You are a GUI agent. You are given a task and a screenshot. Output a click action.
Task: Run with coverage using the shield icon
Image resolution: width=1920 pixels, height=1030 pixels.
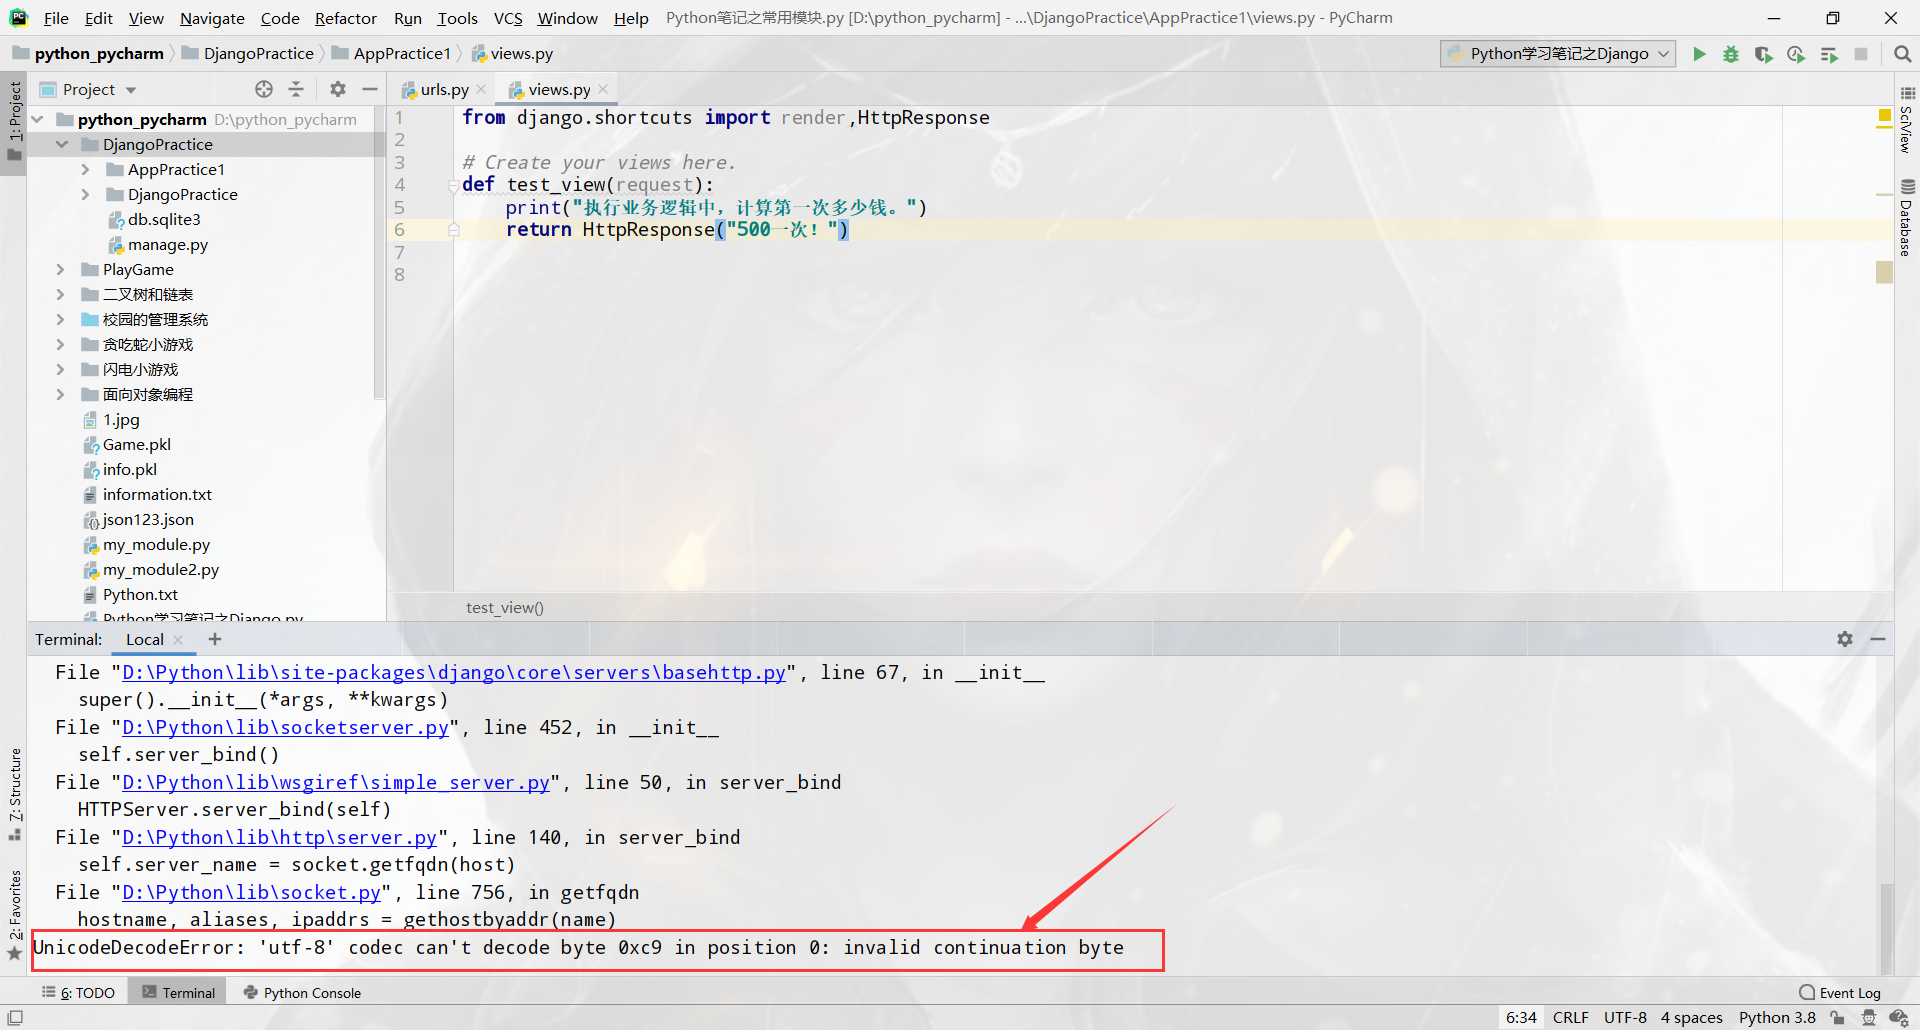[x=1763, y=53]
